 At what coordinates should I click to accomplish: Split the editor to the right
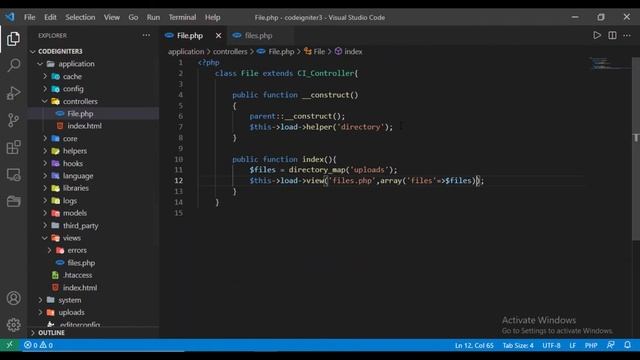tap(612, 36)
